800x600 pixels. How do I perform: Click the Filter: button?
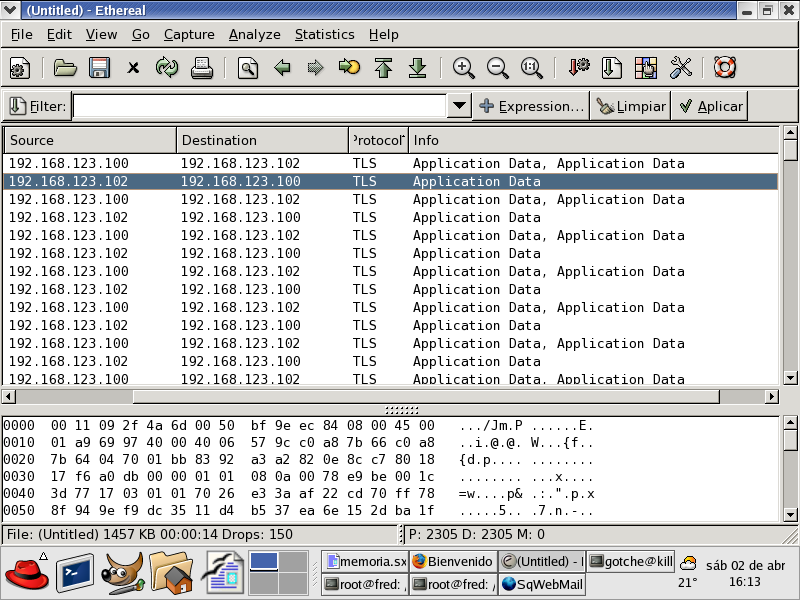tap(38, 106)
